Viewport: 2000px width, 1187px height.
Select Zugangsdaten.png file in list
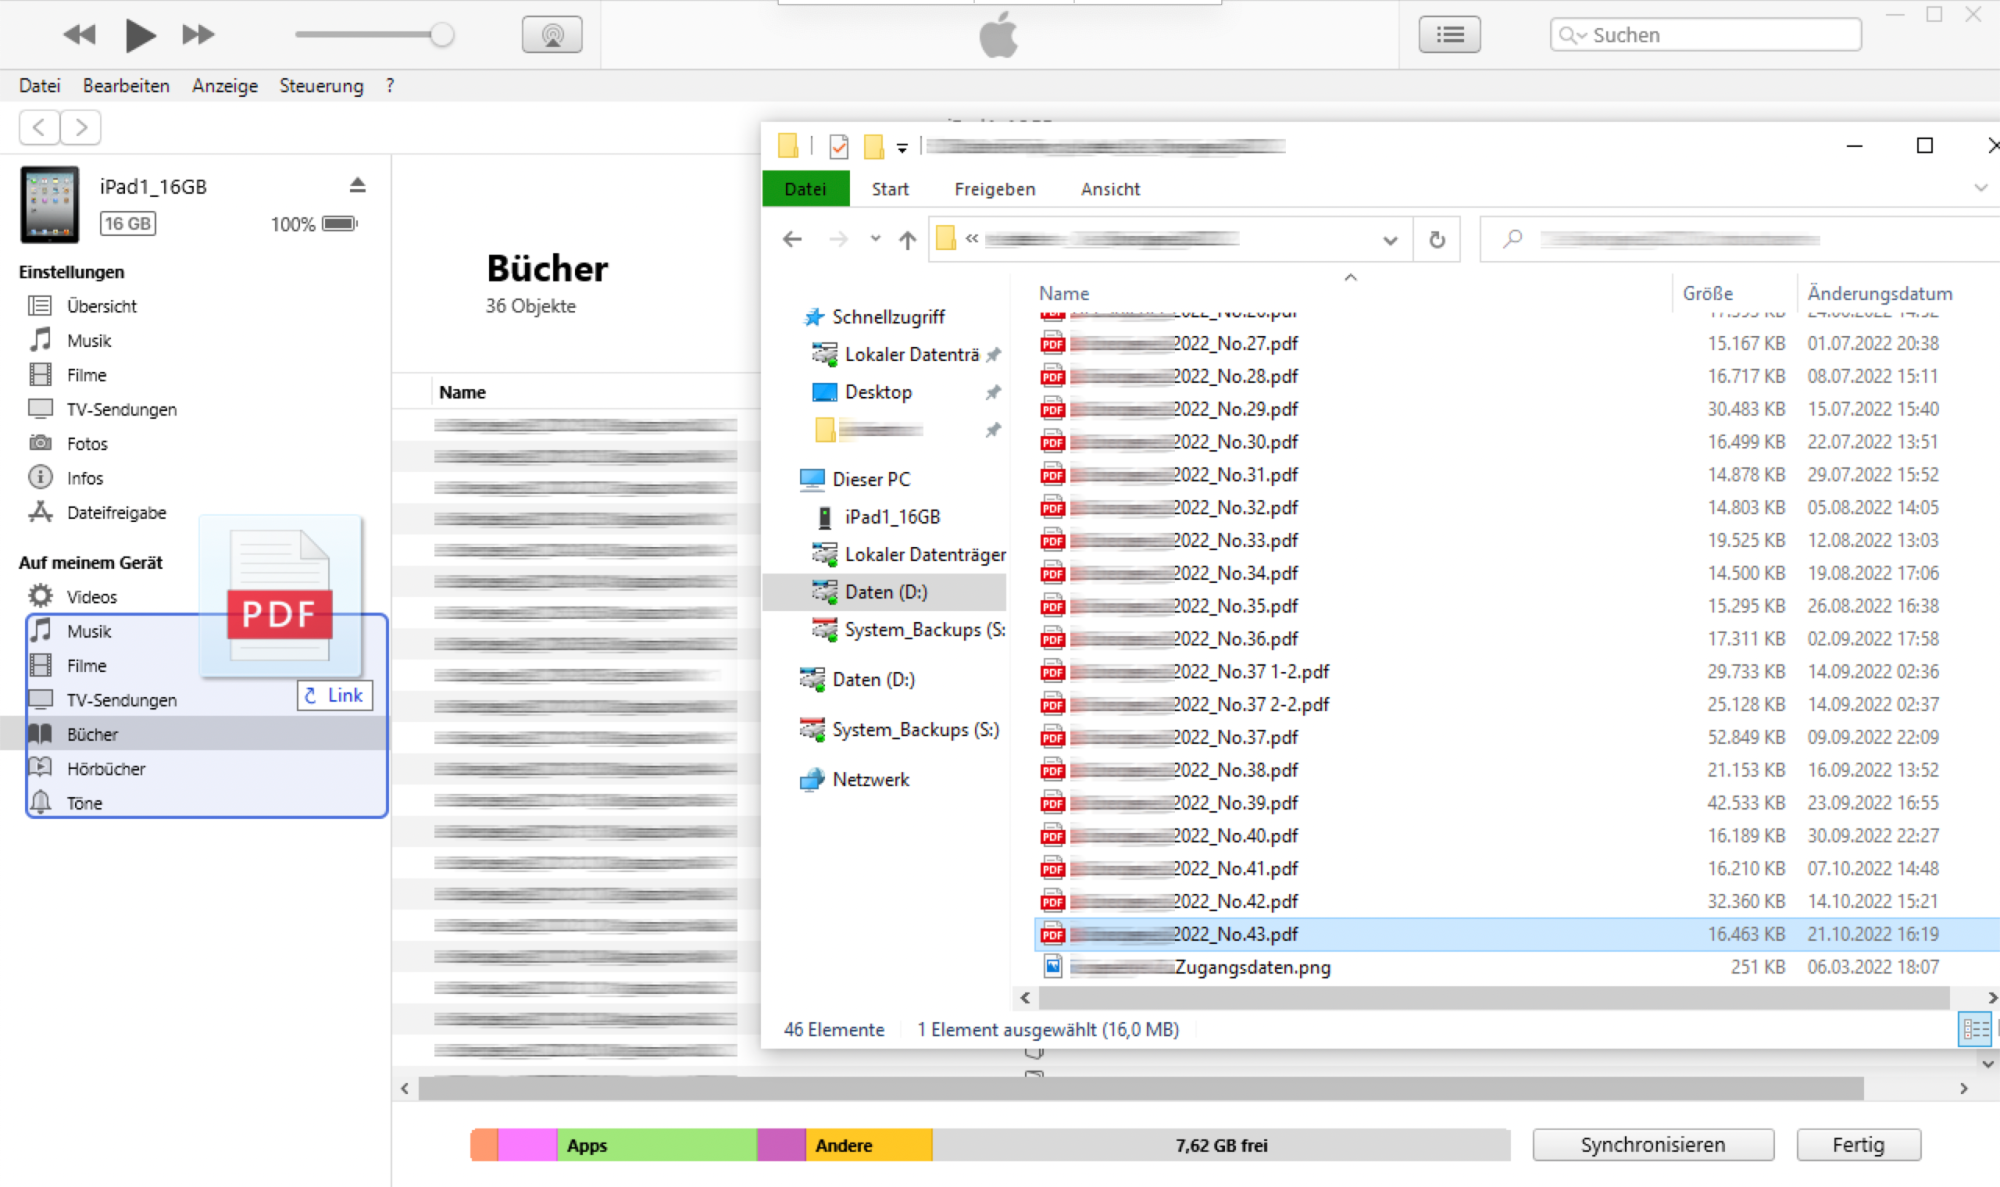(1252, 967)
